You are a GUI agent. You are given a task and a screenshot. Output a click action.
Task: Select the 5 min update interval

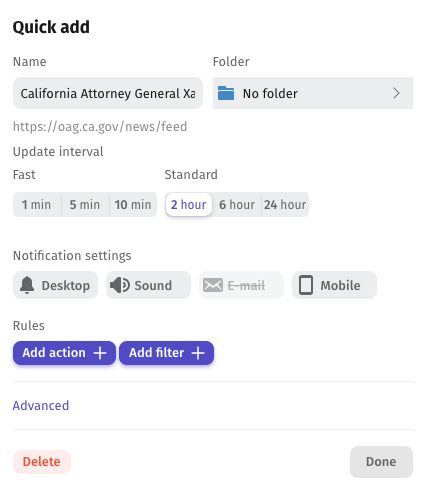(x=85, y=204)
